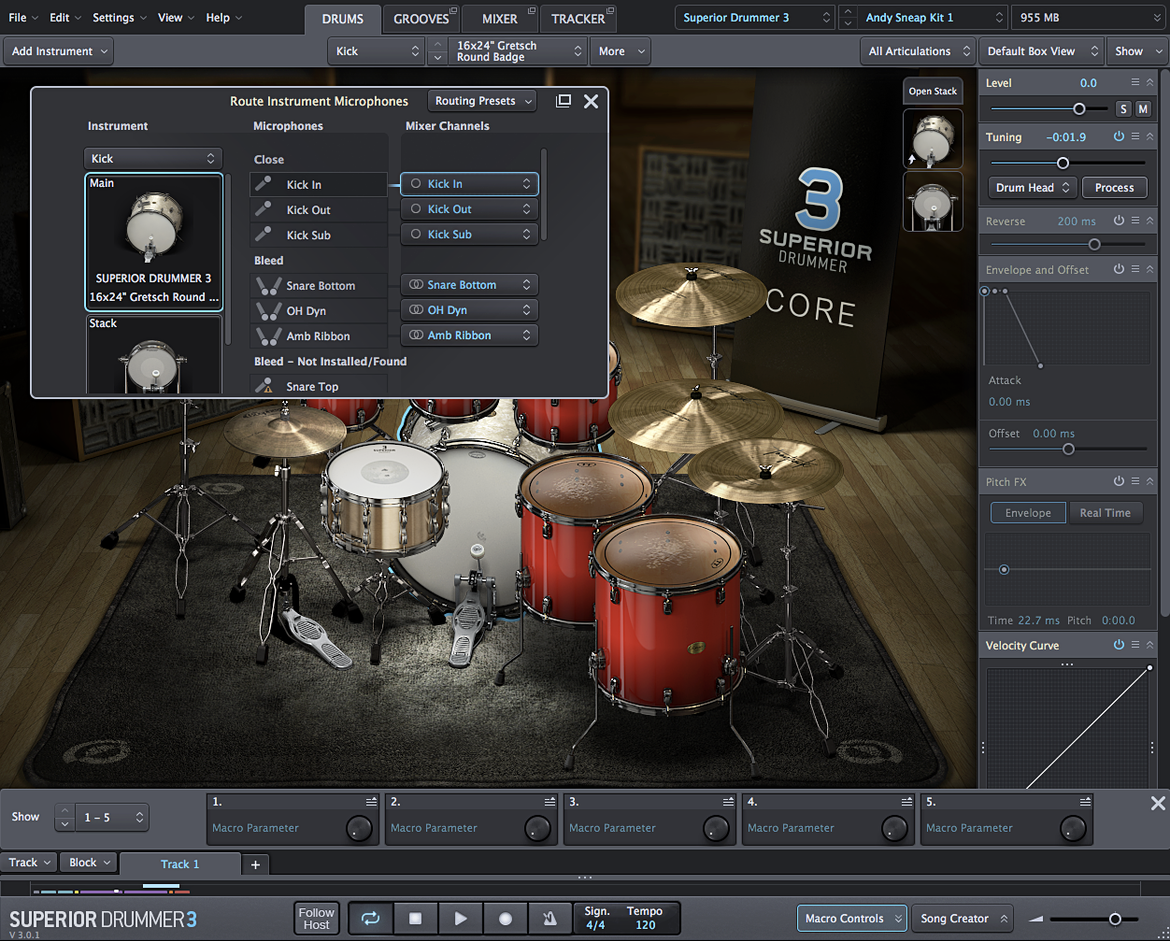The image size is (1170, 941).
Task: Open the Default Box View dropdown
Action: [1041, 51]
